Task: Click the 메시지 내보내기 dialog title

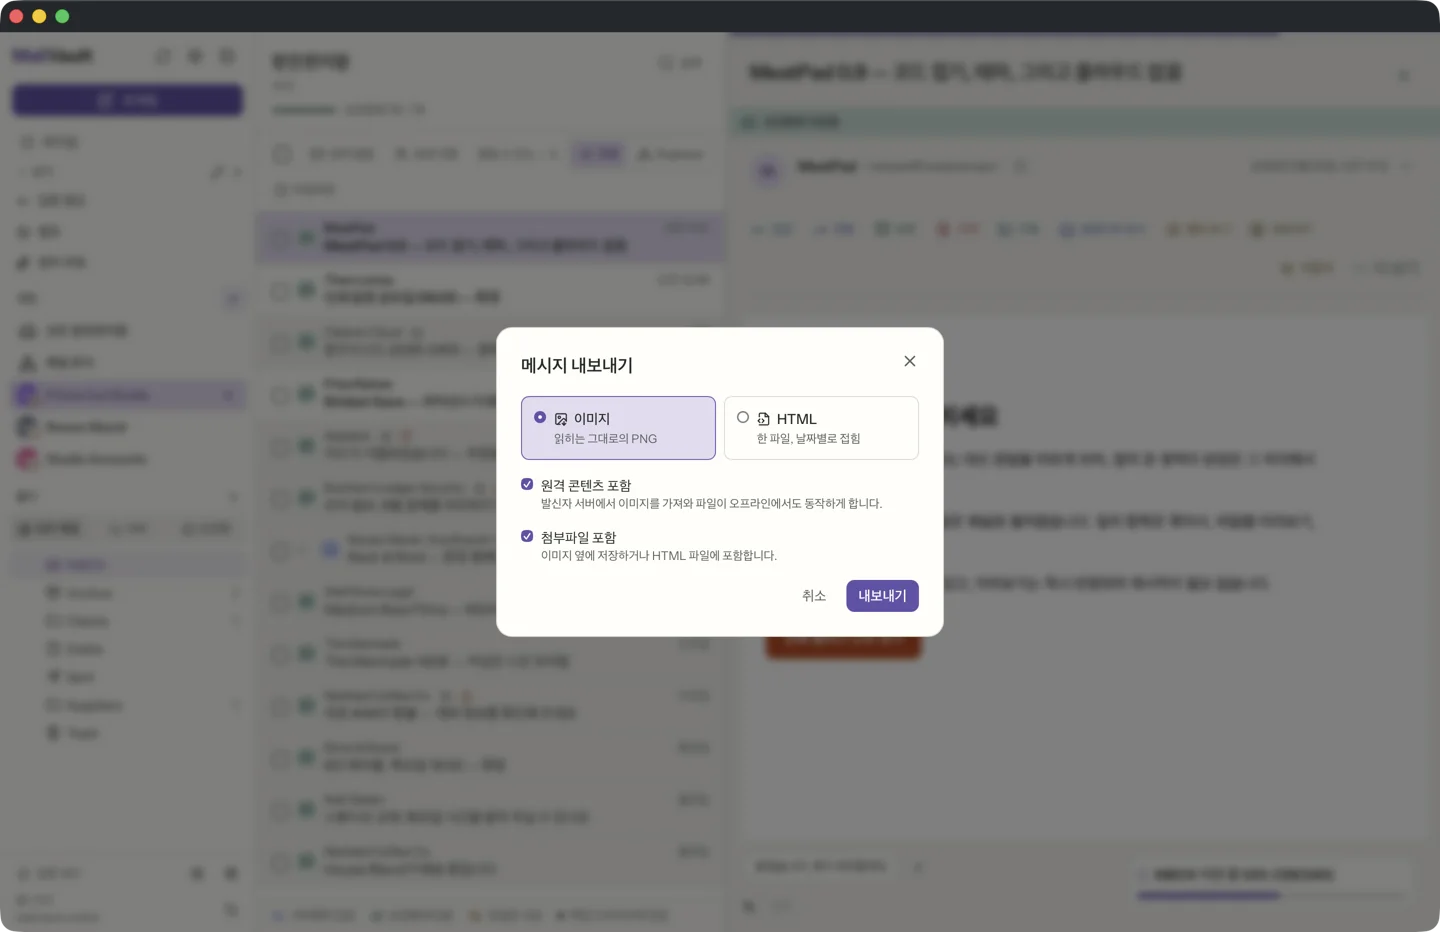Action: click(577, 365)
